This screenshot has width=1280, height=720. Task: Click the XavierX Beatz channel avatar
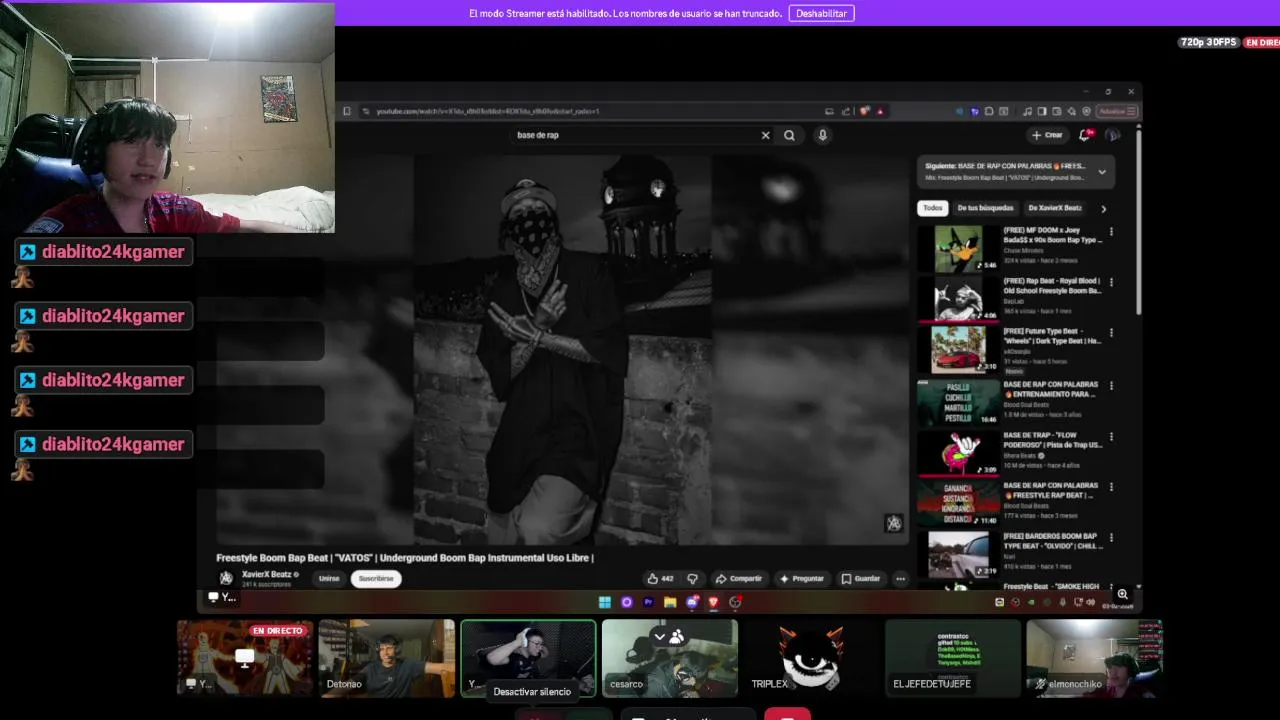(x=227, y=578)
